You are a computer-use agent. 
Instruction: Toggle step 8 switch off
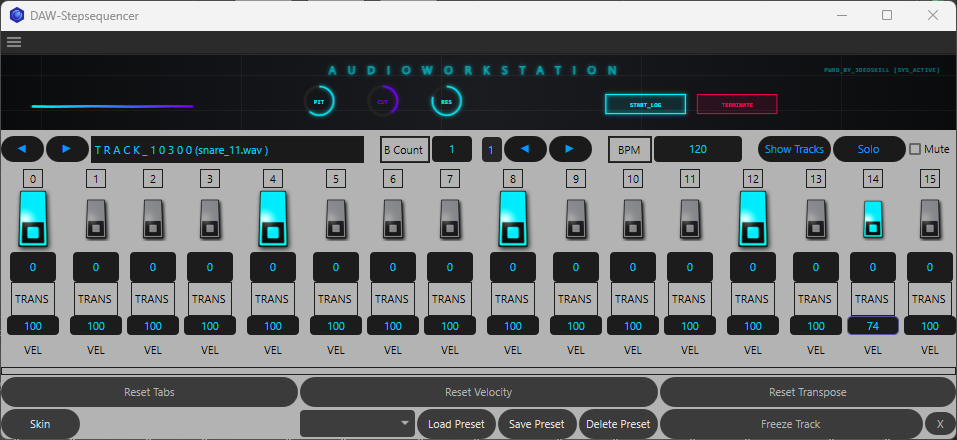(513, 219)
